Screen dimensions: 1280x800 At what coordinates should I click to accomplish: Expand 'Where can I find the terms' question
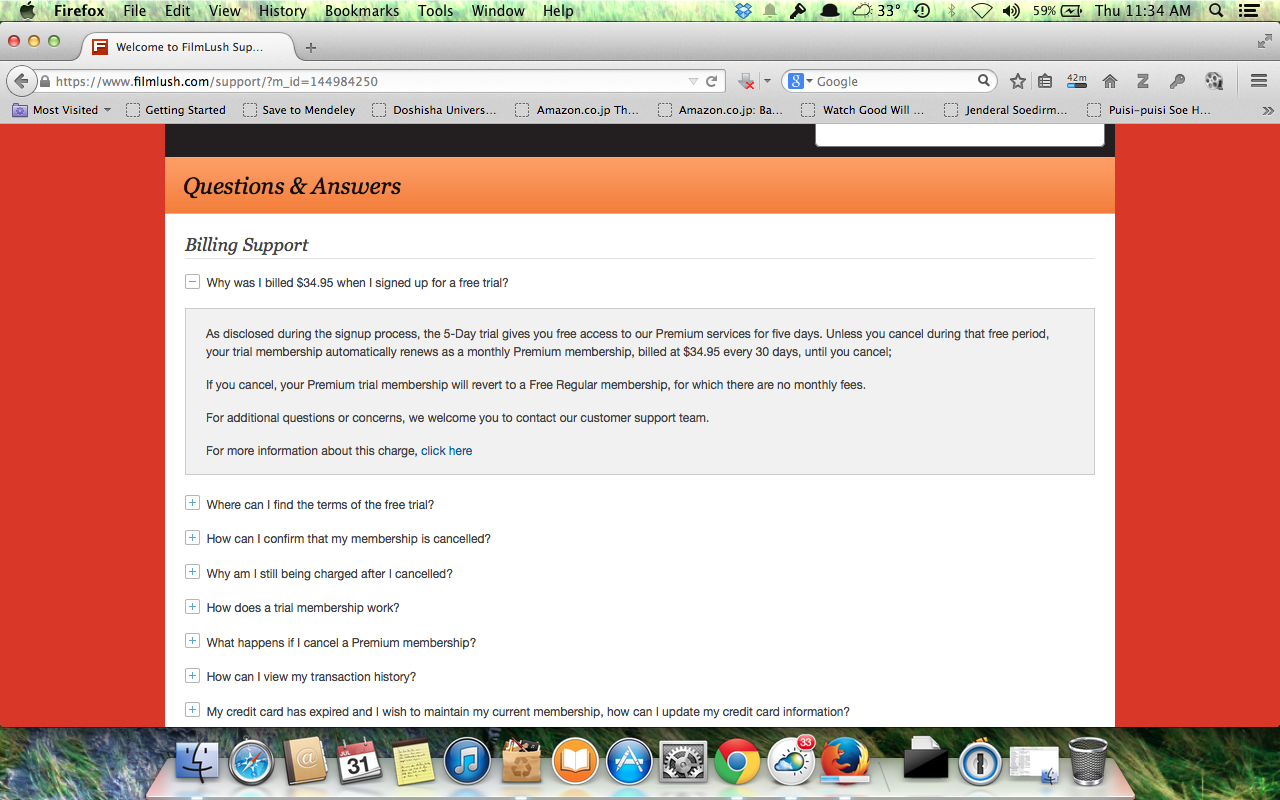(x=193, y=504)
